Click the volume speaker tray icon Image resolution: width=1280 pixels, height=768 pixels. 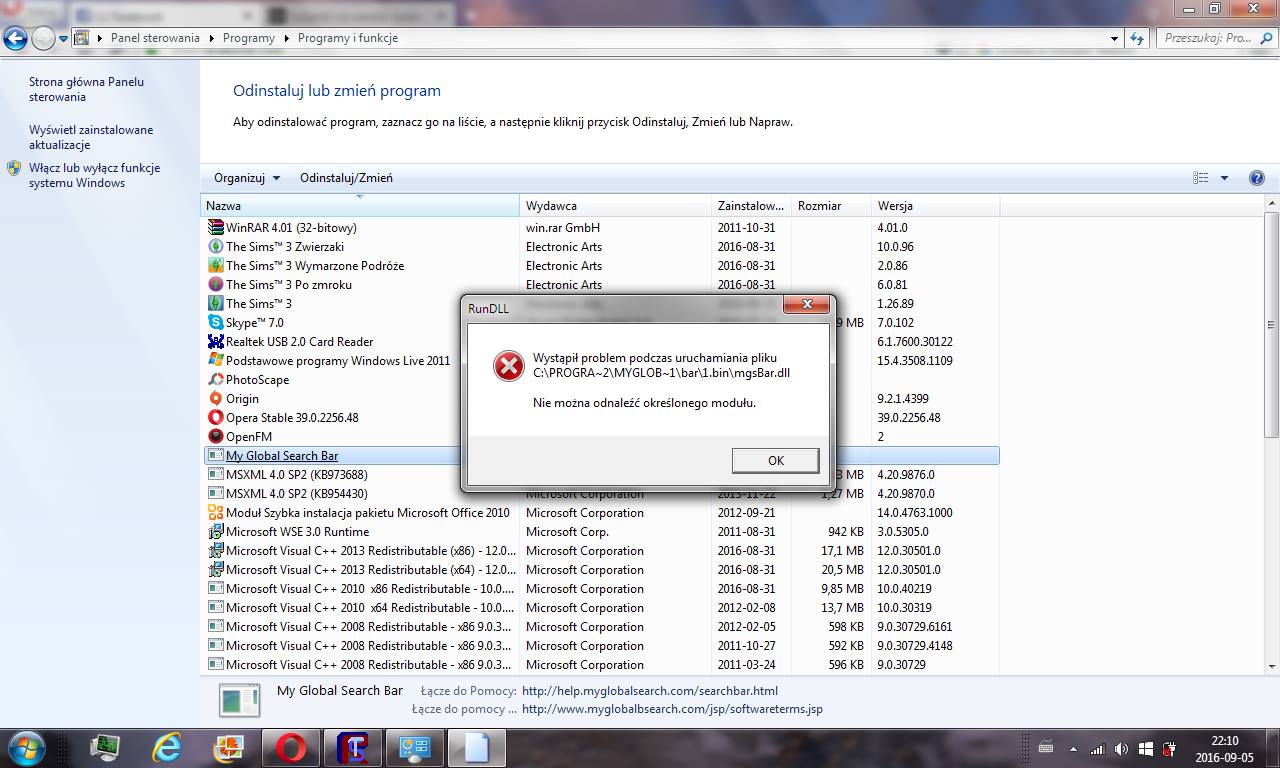pos(1122,748)
